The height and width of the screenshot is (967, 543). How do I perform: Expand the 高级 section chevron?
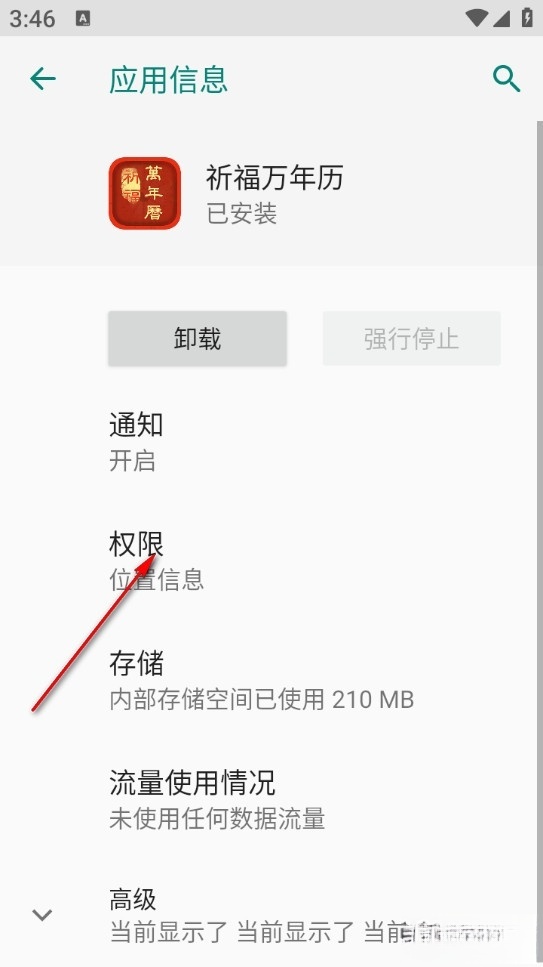click(42, 915)
